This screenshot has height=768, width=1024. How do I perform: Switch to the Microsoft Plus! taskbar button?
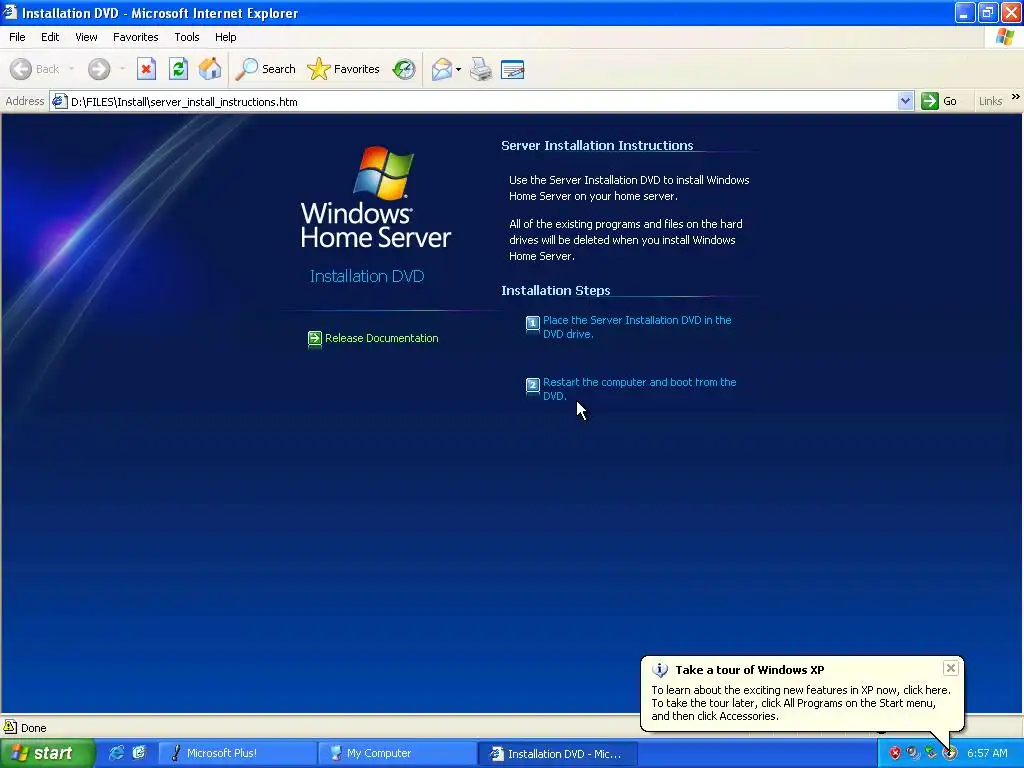237,754
